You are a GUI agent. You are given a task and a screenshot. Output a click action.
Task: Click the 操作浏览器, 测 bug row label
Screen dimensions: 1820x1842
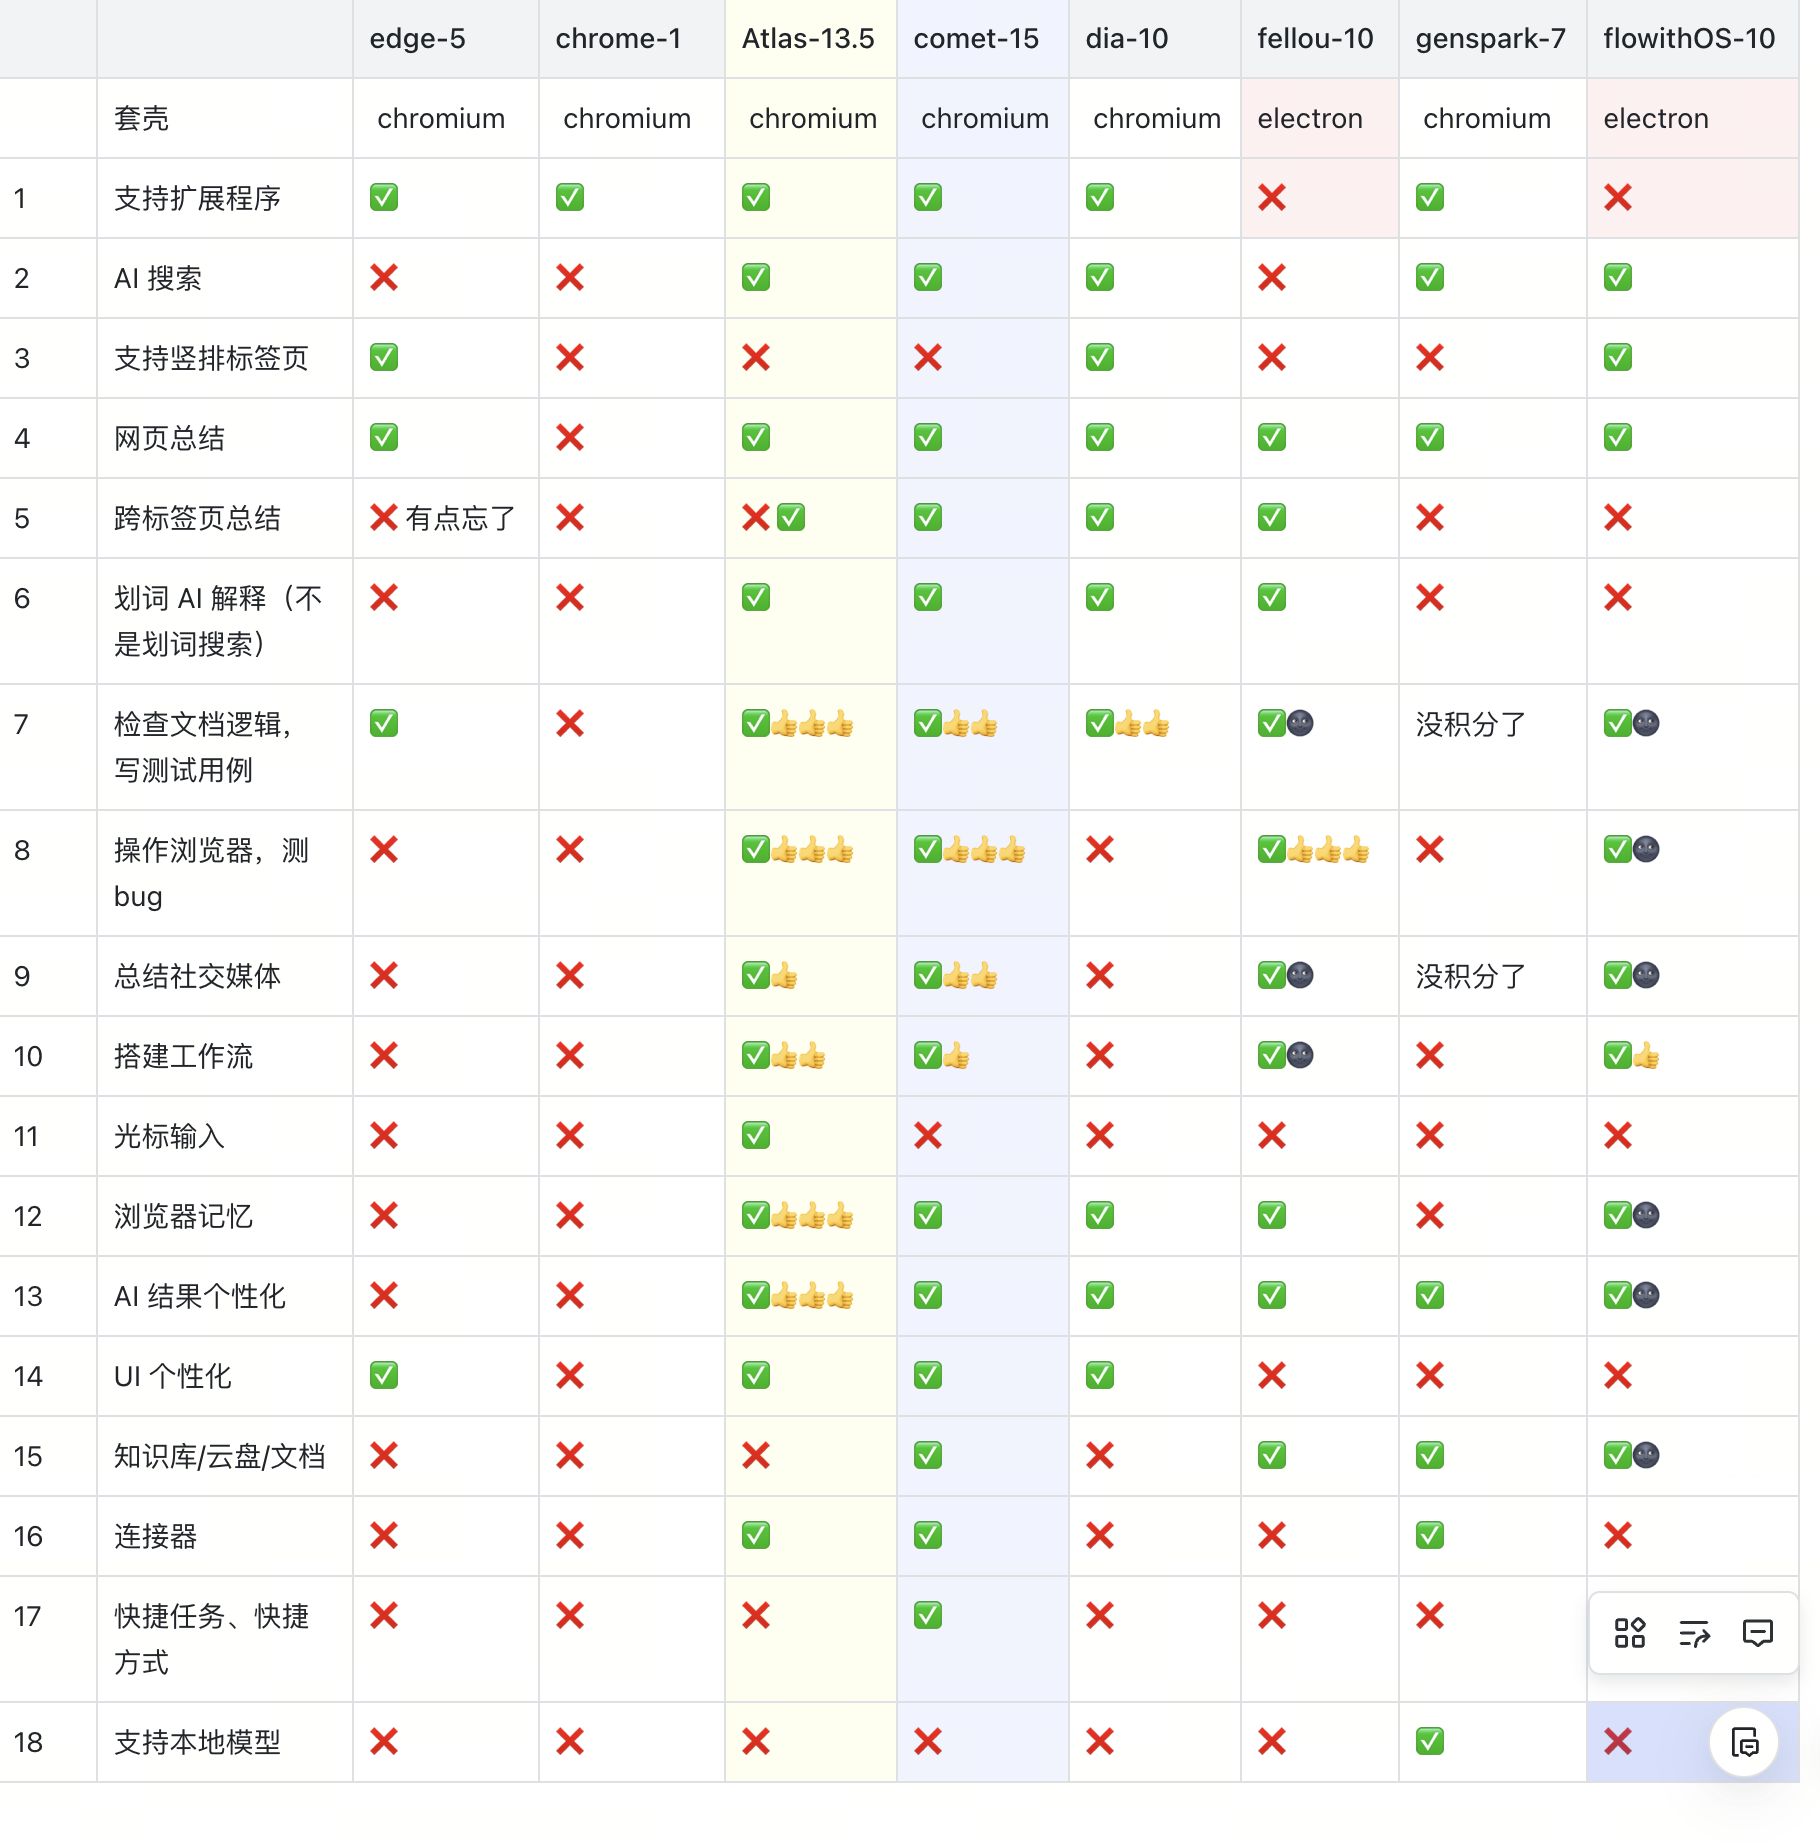pyautogui.click(x=212, y=873)
